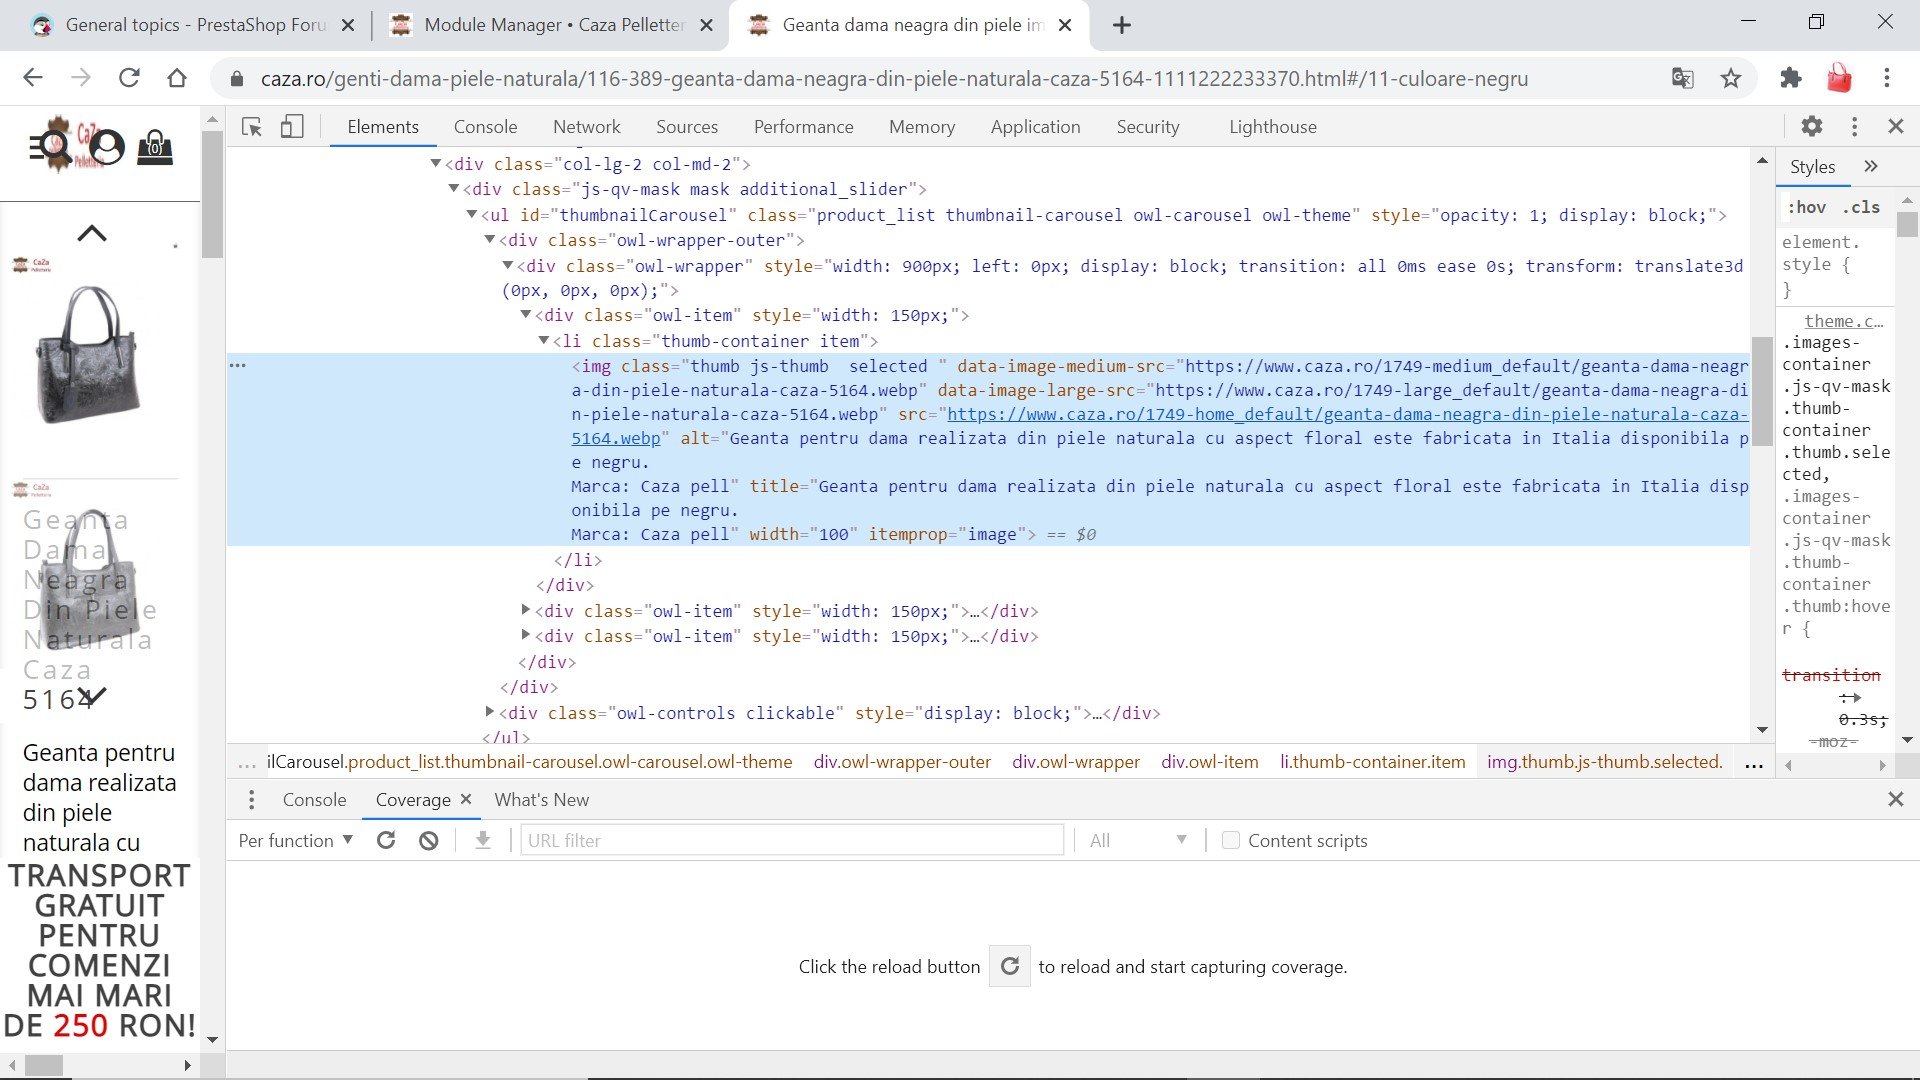Screen dimensions: 1920x1080
Task: Toggle device toolbar emulation icon
Action: point(291,127)
